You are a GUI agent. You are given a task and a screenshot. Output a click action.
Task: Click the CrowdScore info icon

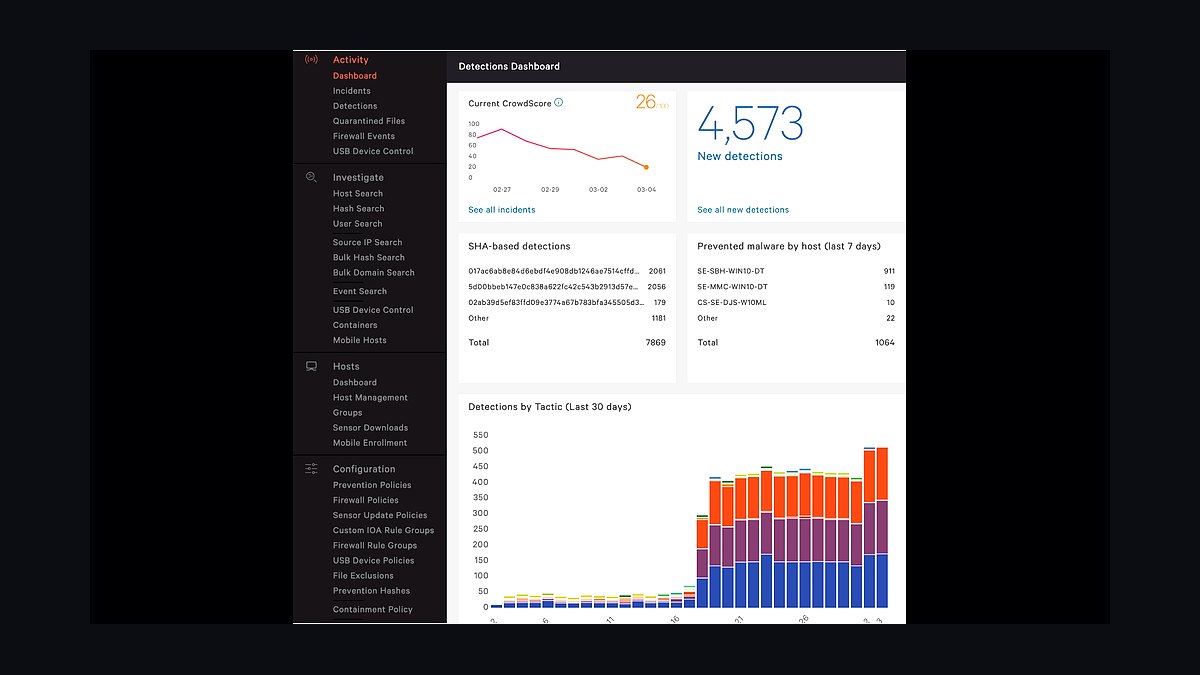point(559,103)
